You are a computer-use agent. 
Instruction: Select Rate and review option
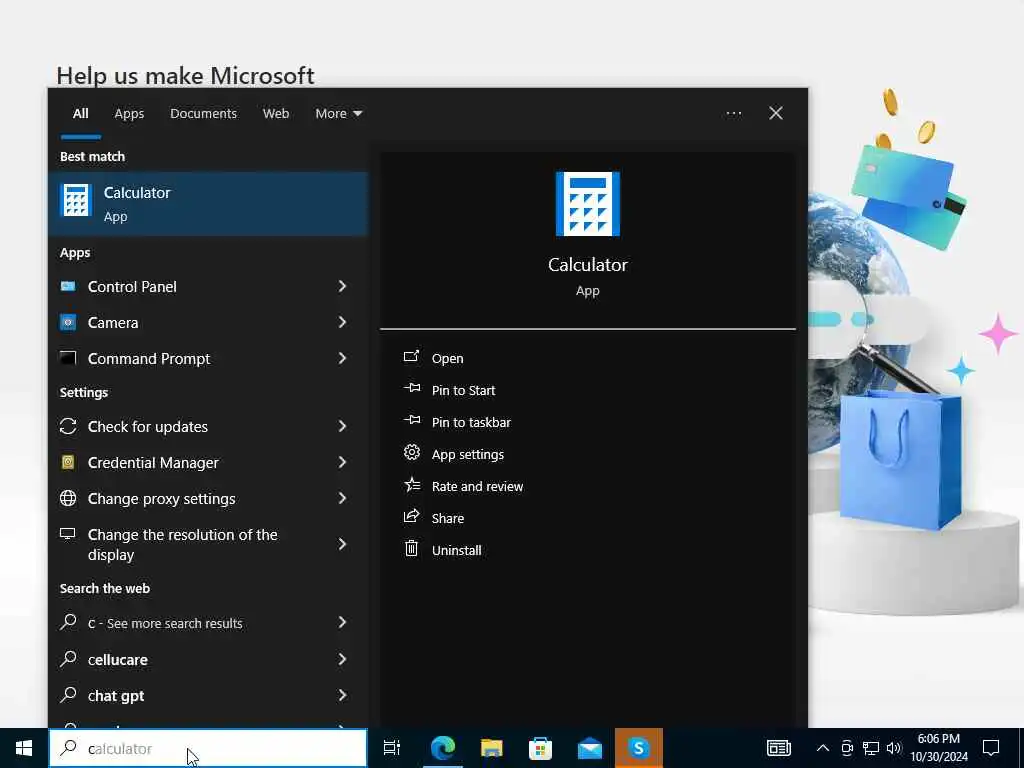477,487
